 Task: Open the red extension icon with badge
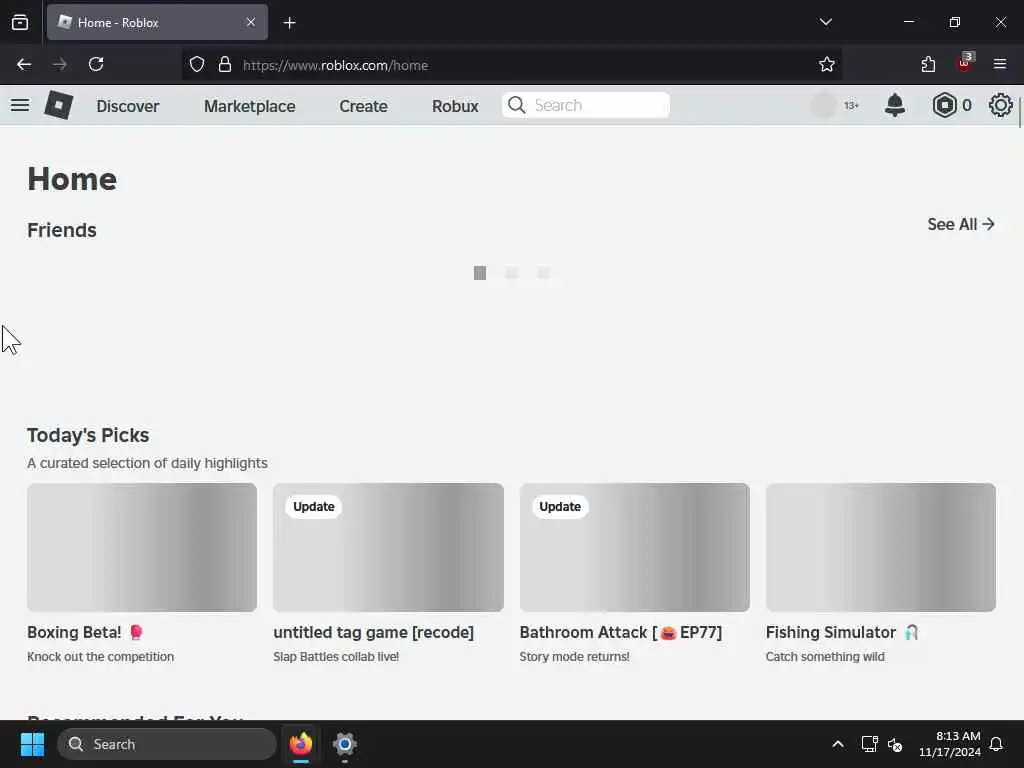pos(965,63)
